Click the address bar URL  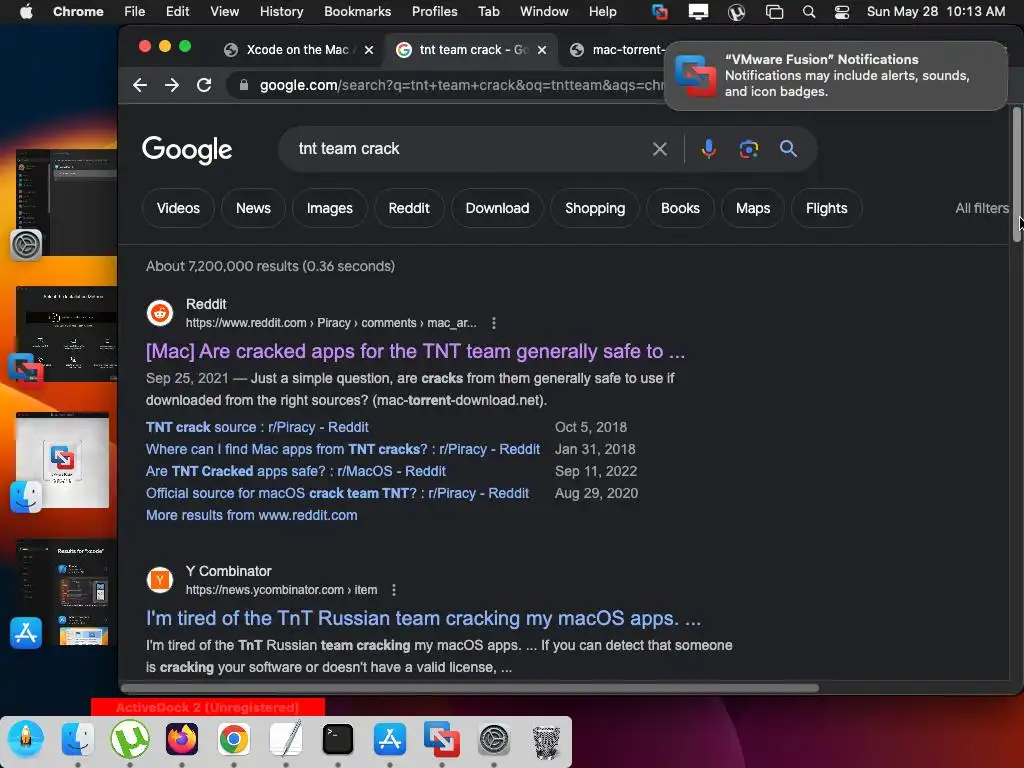click(x=461, y=86)
